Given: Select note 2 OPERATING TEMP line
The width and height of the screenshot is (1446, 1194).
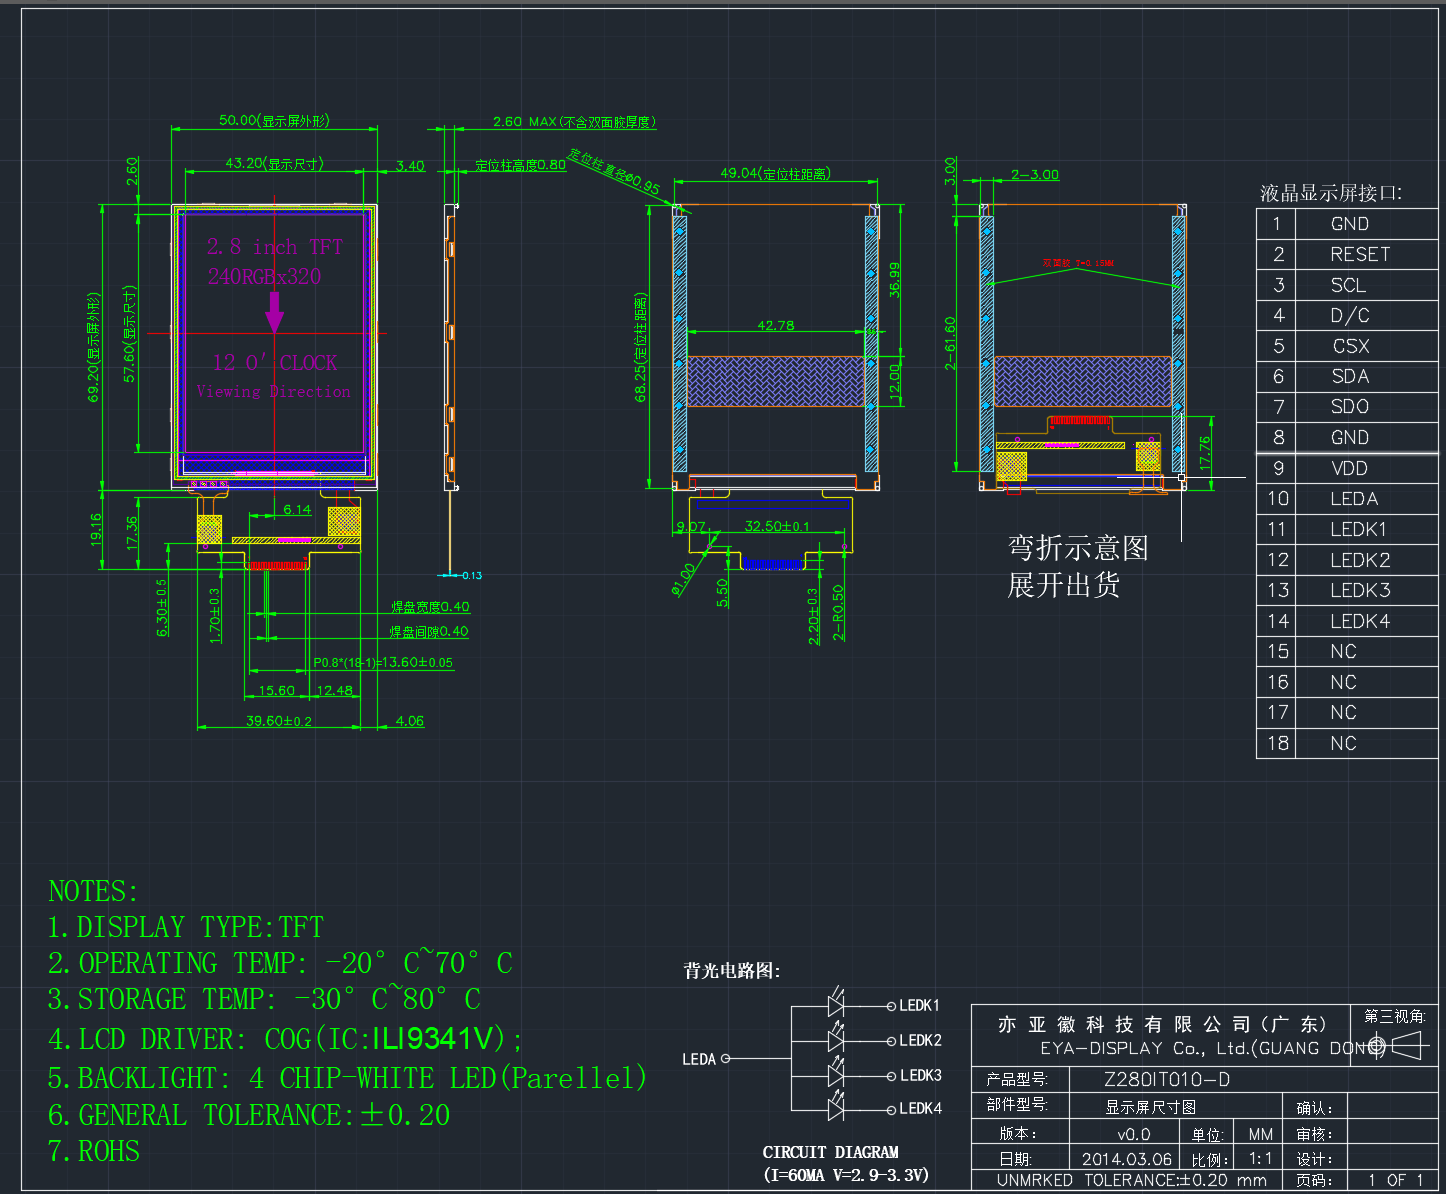Looking at the screenshot, I should [280, 963].
